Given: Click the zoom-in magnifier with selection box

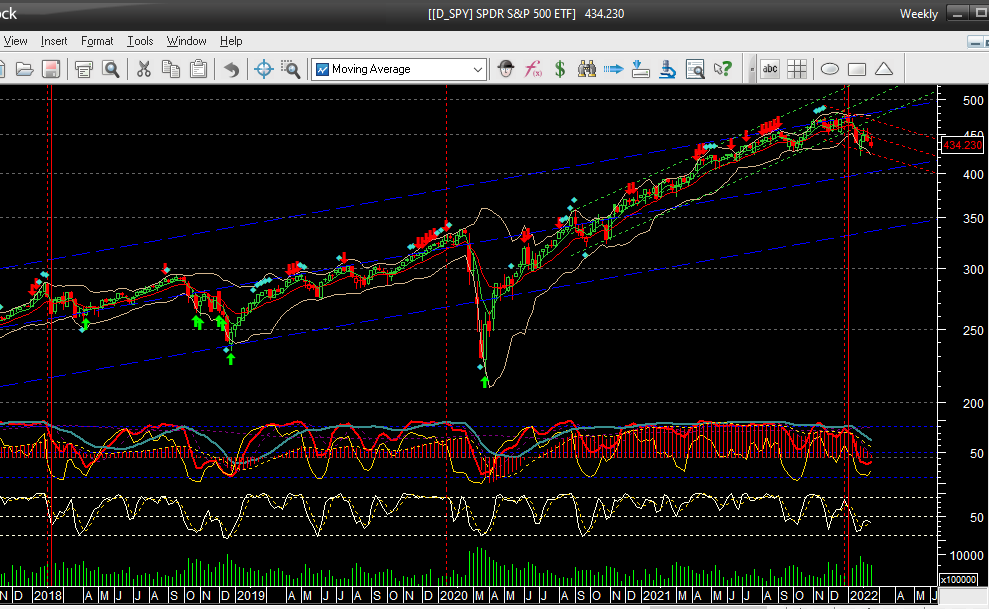Looking at the screenshot, I should tap(291, 69).
